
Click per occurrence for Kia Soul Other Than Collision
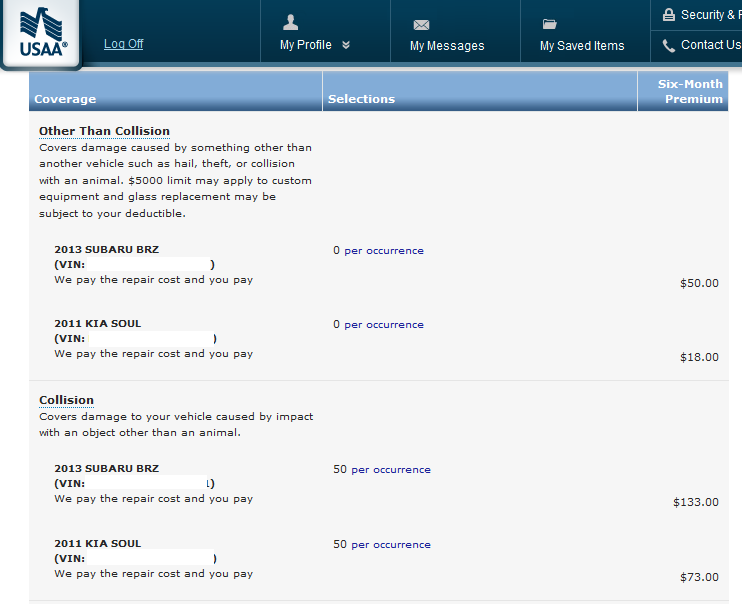coord(384,325)
